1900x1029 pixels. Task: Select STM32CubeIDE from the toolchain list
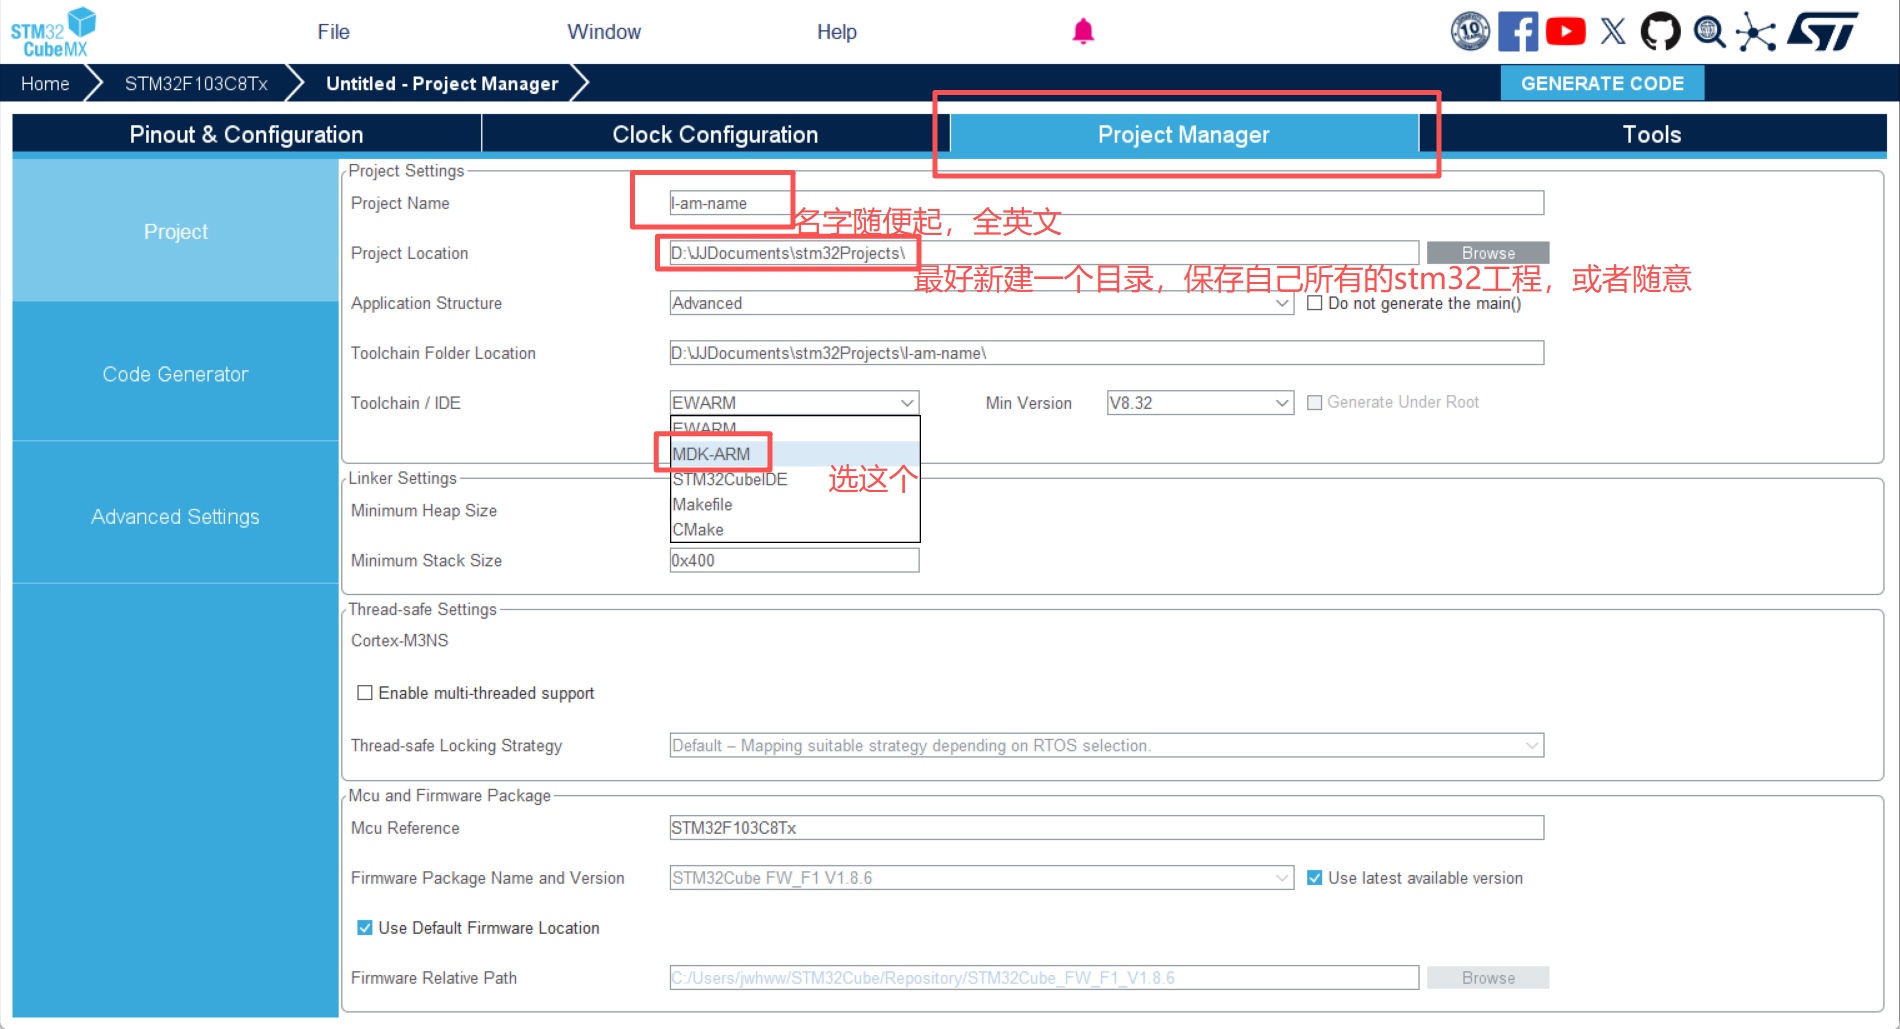pos(795,479)
